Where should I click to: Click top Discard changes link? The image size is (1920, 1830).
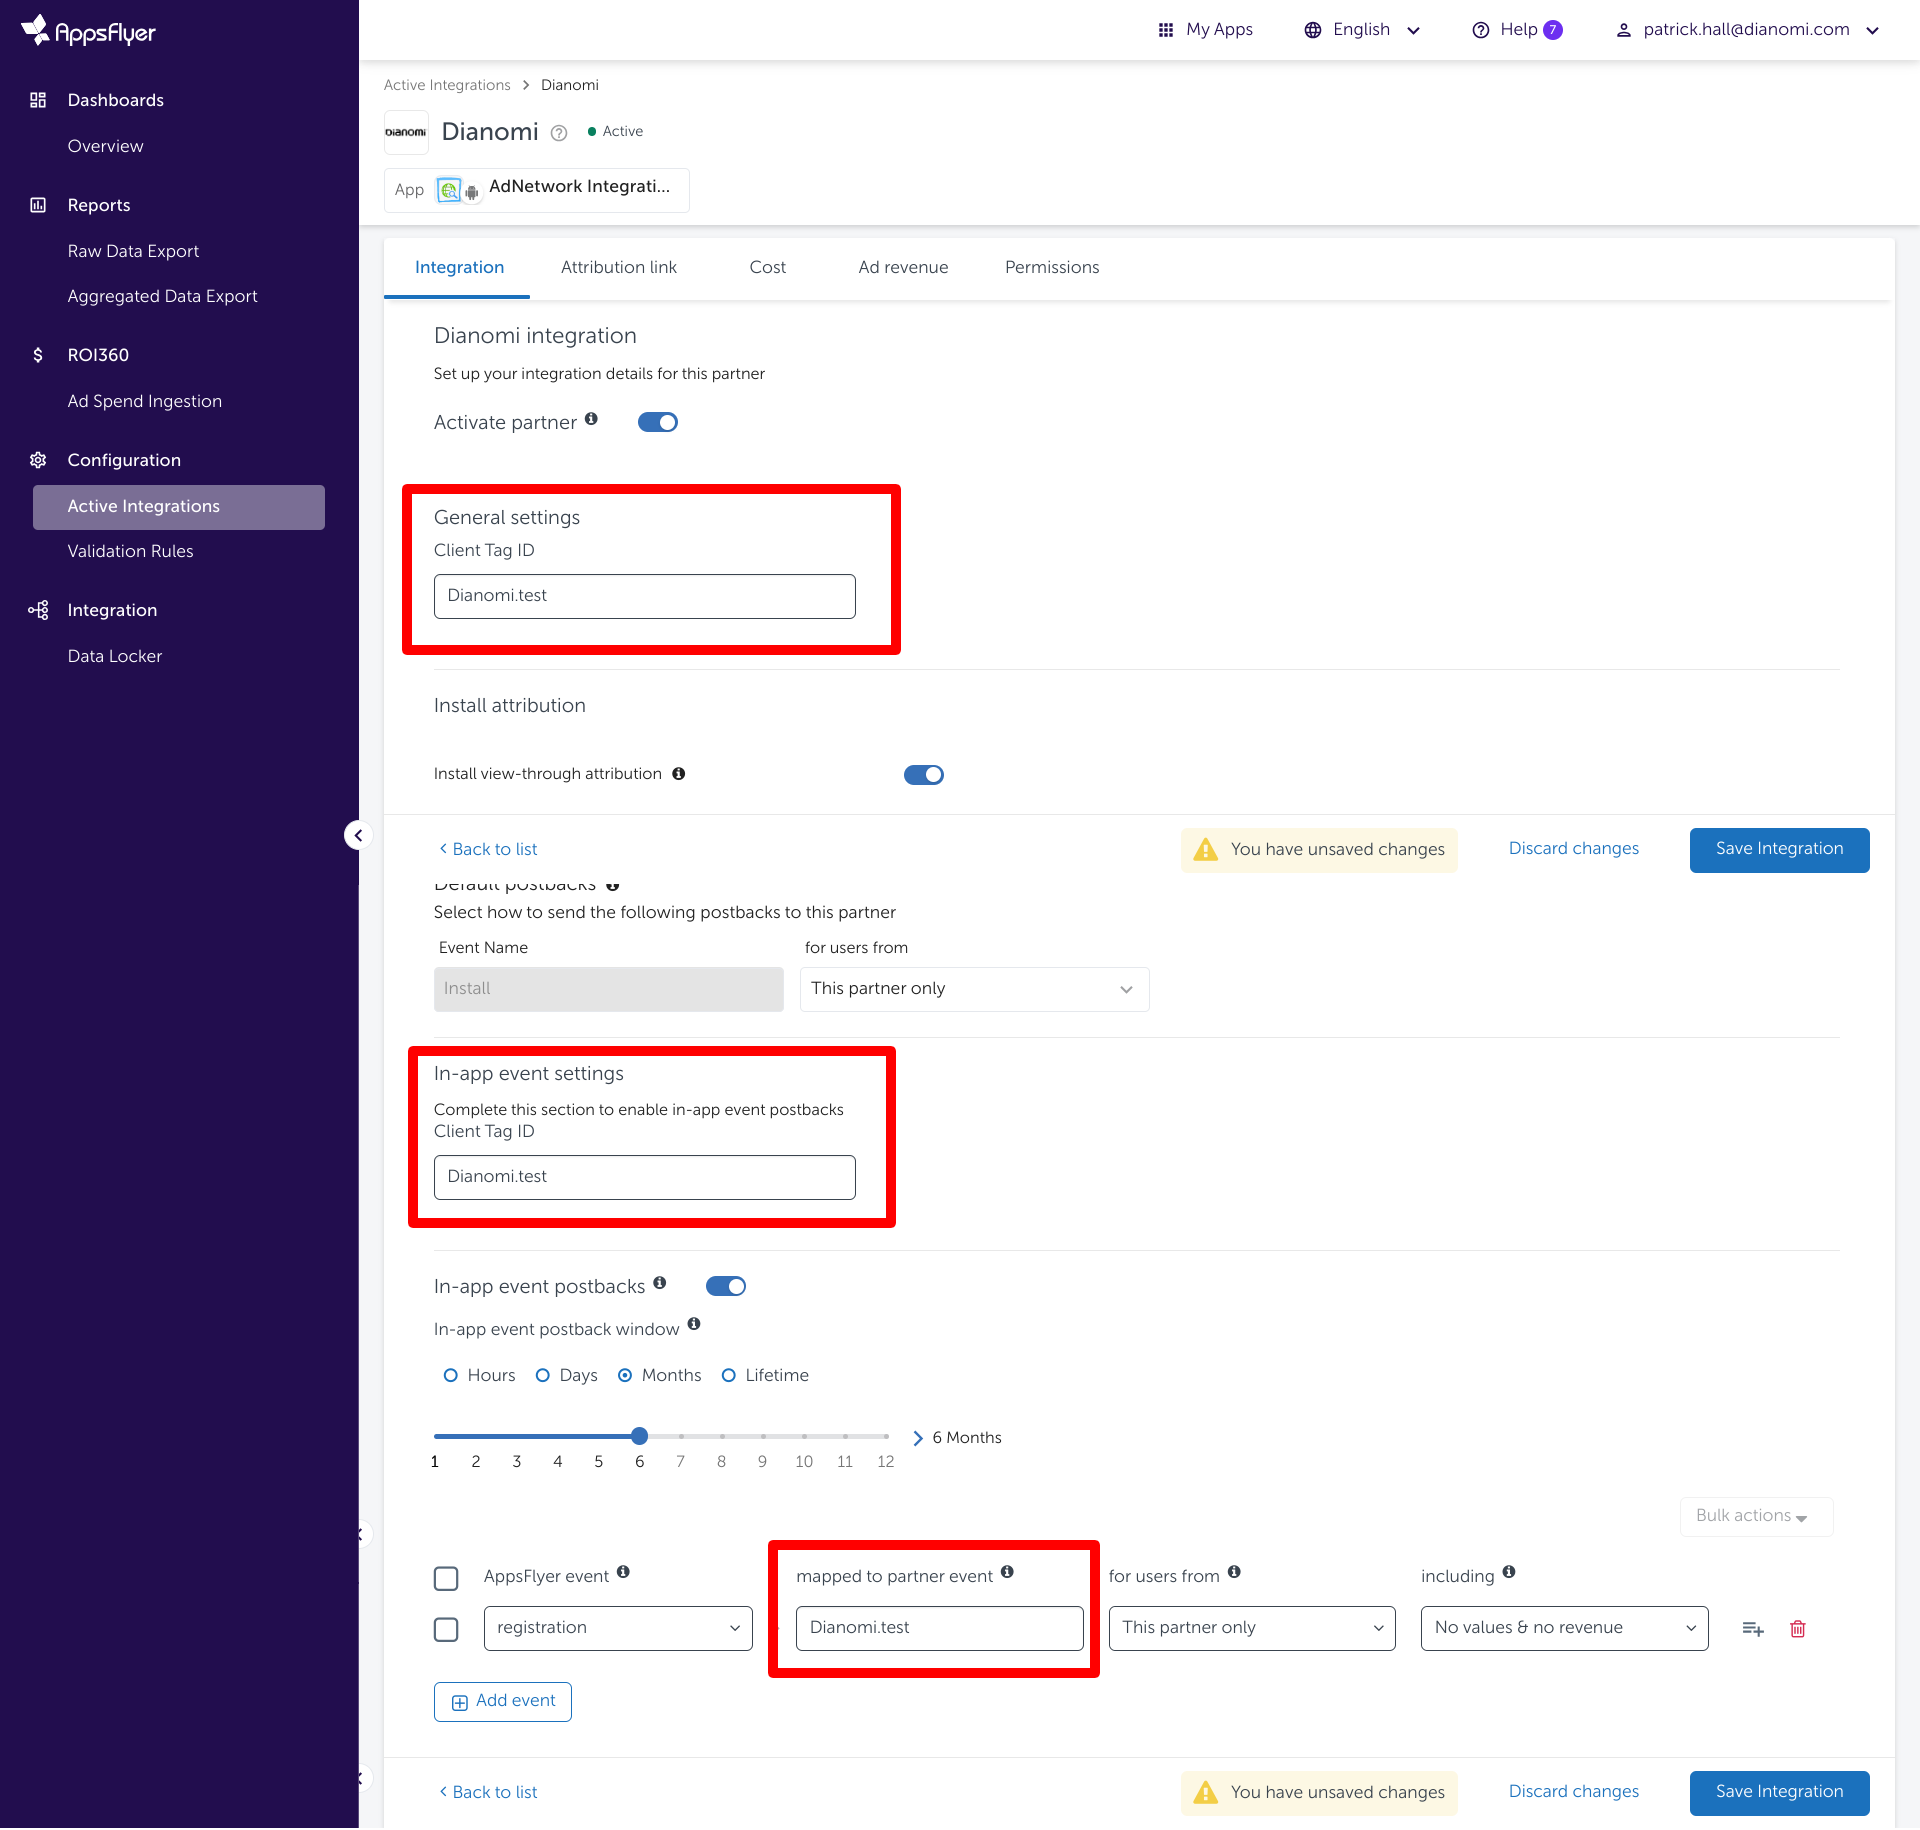coord(1574,849)
